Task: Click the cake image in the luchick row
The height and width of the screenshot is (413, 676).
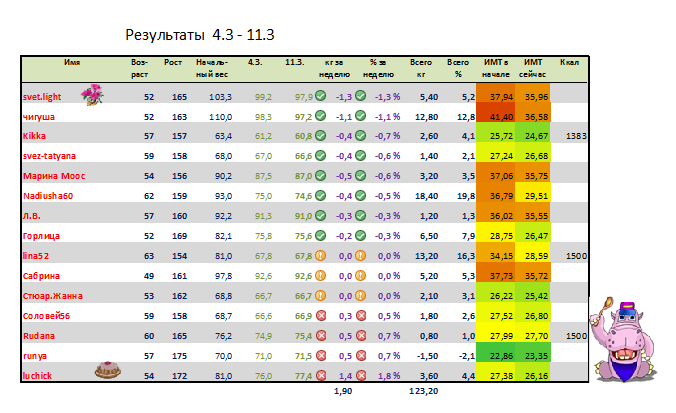Action: (108, 370)
